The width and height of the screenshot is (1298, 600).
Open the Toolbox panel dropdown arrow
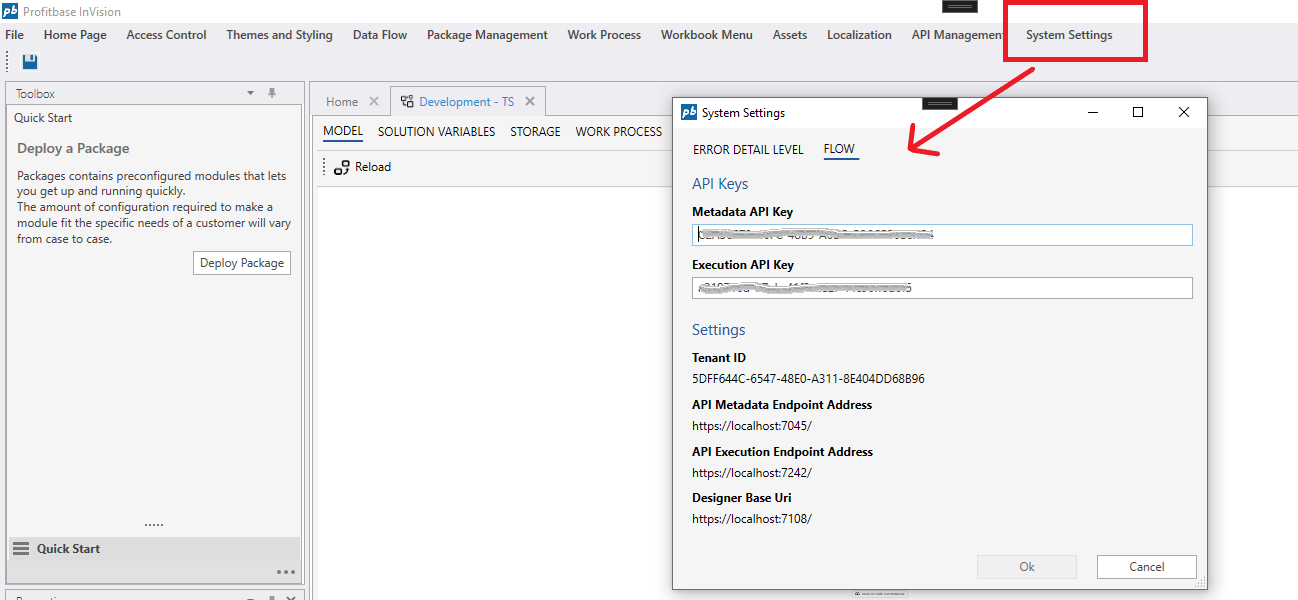(251, 93)
